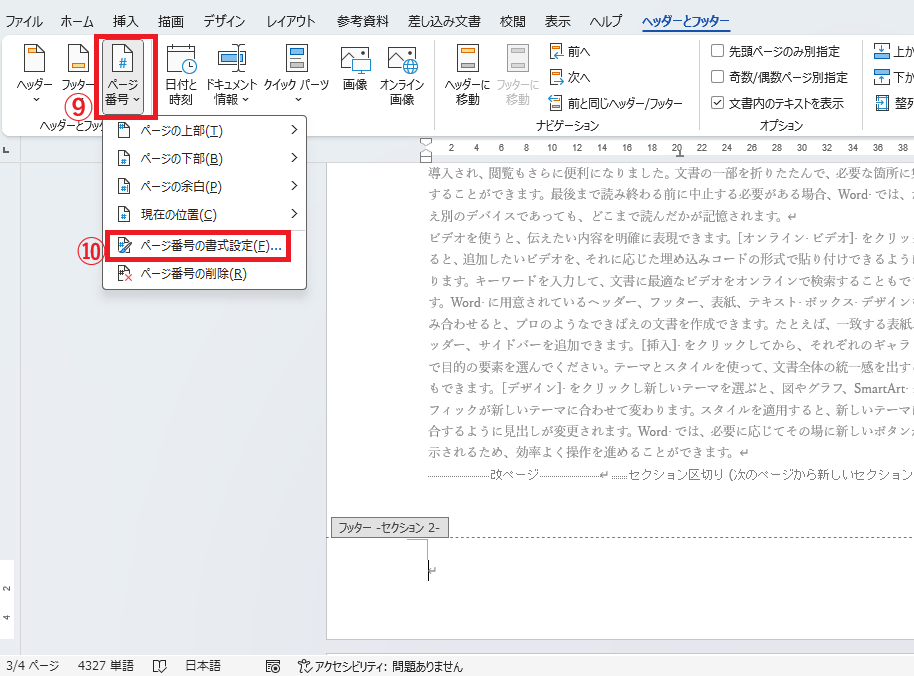Viewport: 914px width, 676px height.
Task: Open the フッター (Footer) gallery button
Action: 78,75
